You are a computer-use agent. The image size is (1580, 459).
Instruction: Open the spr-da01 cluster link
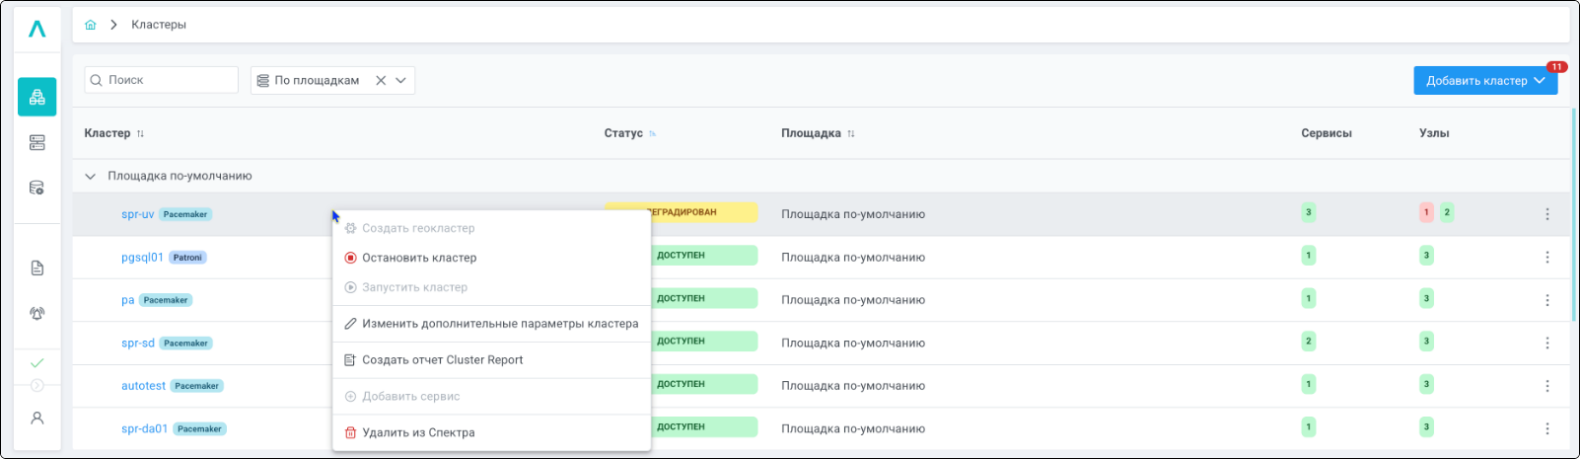pyautogui.click(x=144, y=429)
